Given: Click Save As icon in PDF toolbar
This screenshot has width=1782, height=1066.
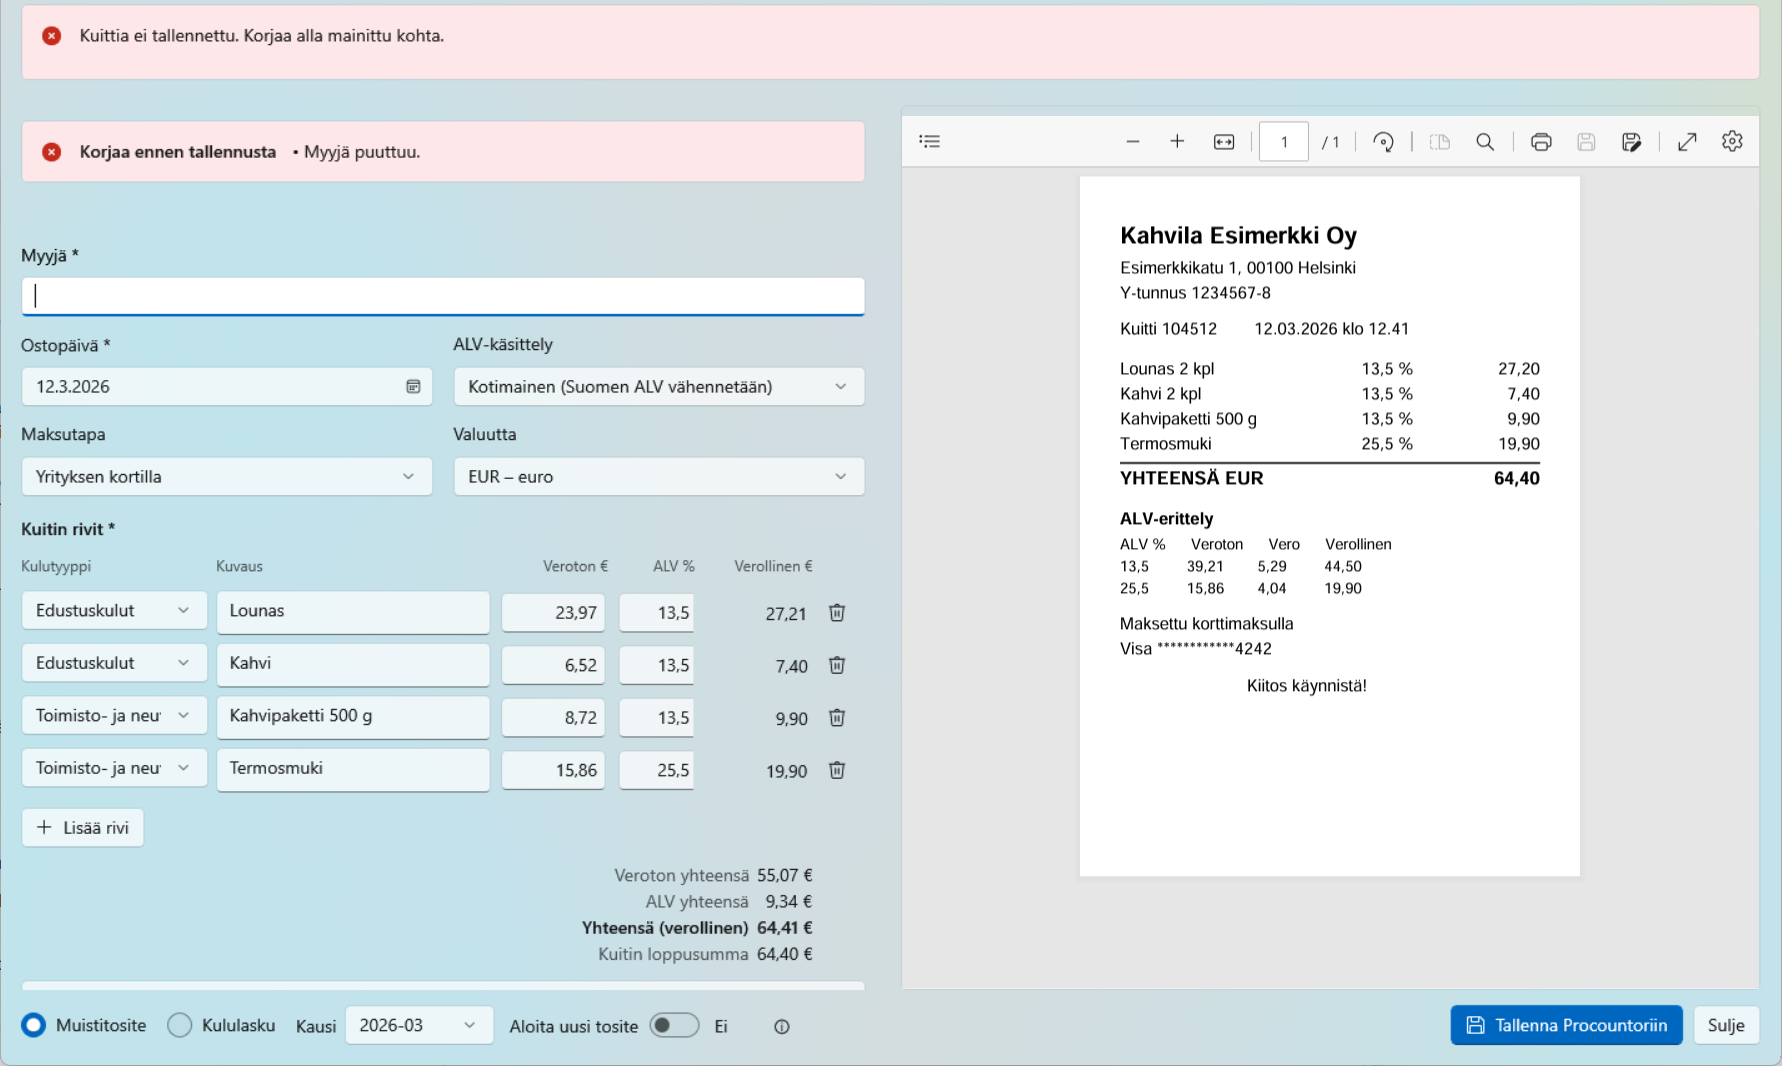Looking at the screenshot, I should tap(1632, 142).
